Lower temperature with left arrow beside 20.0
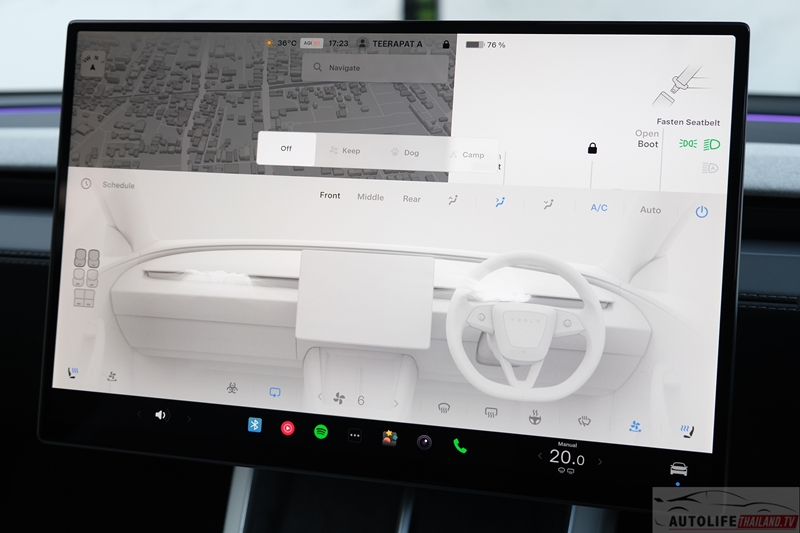 (x=541, y=457)
